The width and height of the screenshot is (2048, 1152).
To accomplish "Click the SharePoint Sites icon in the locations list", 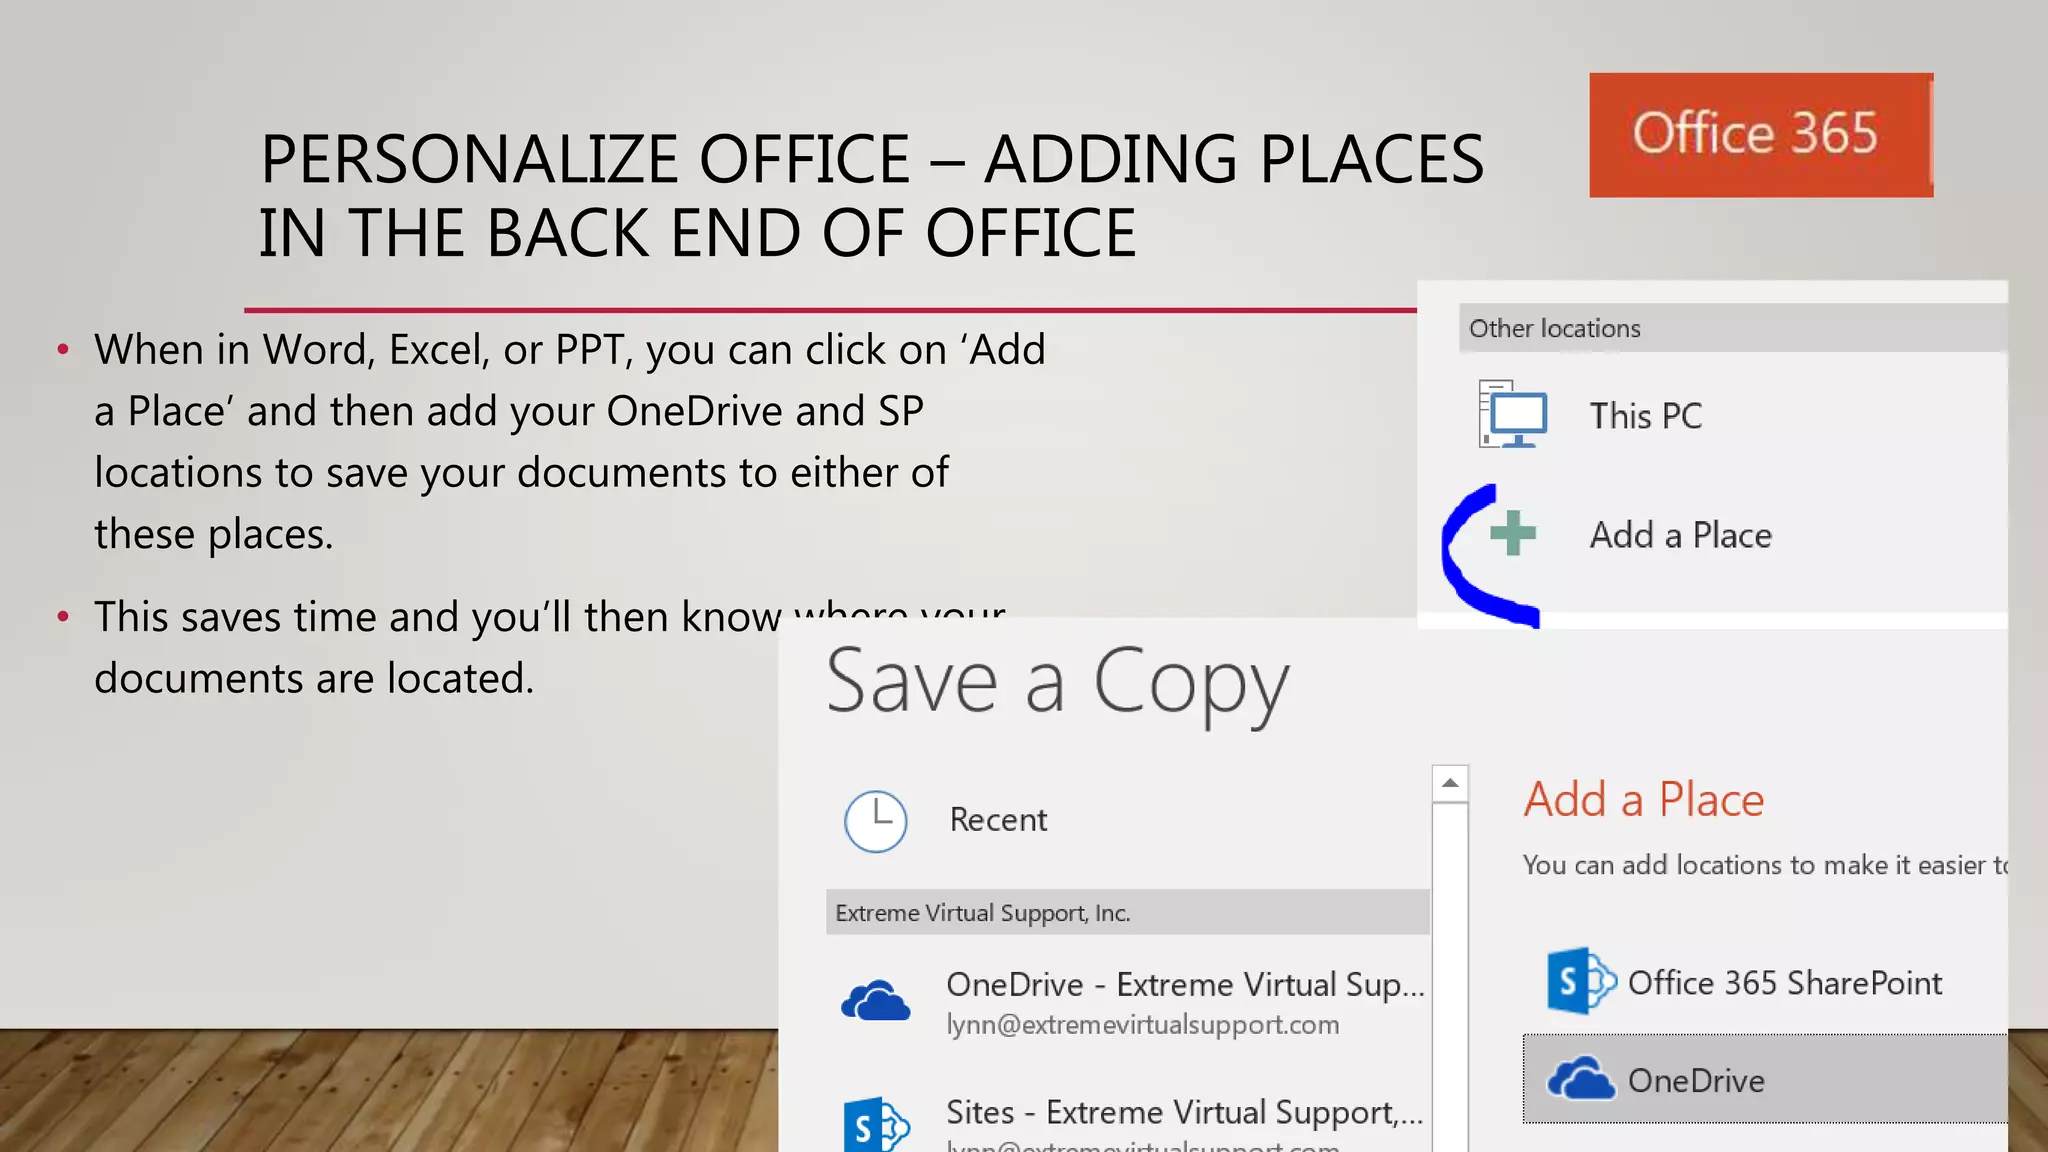I will tap(877, 1125).
